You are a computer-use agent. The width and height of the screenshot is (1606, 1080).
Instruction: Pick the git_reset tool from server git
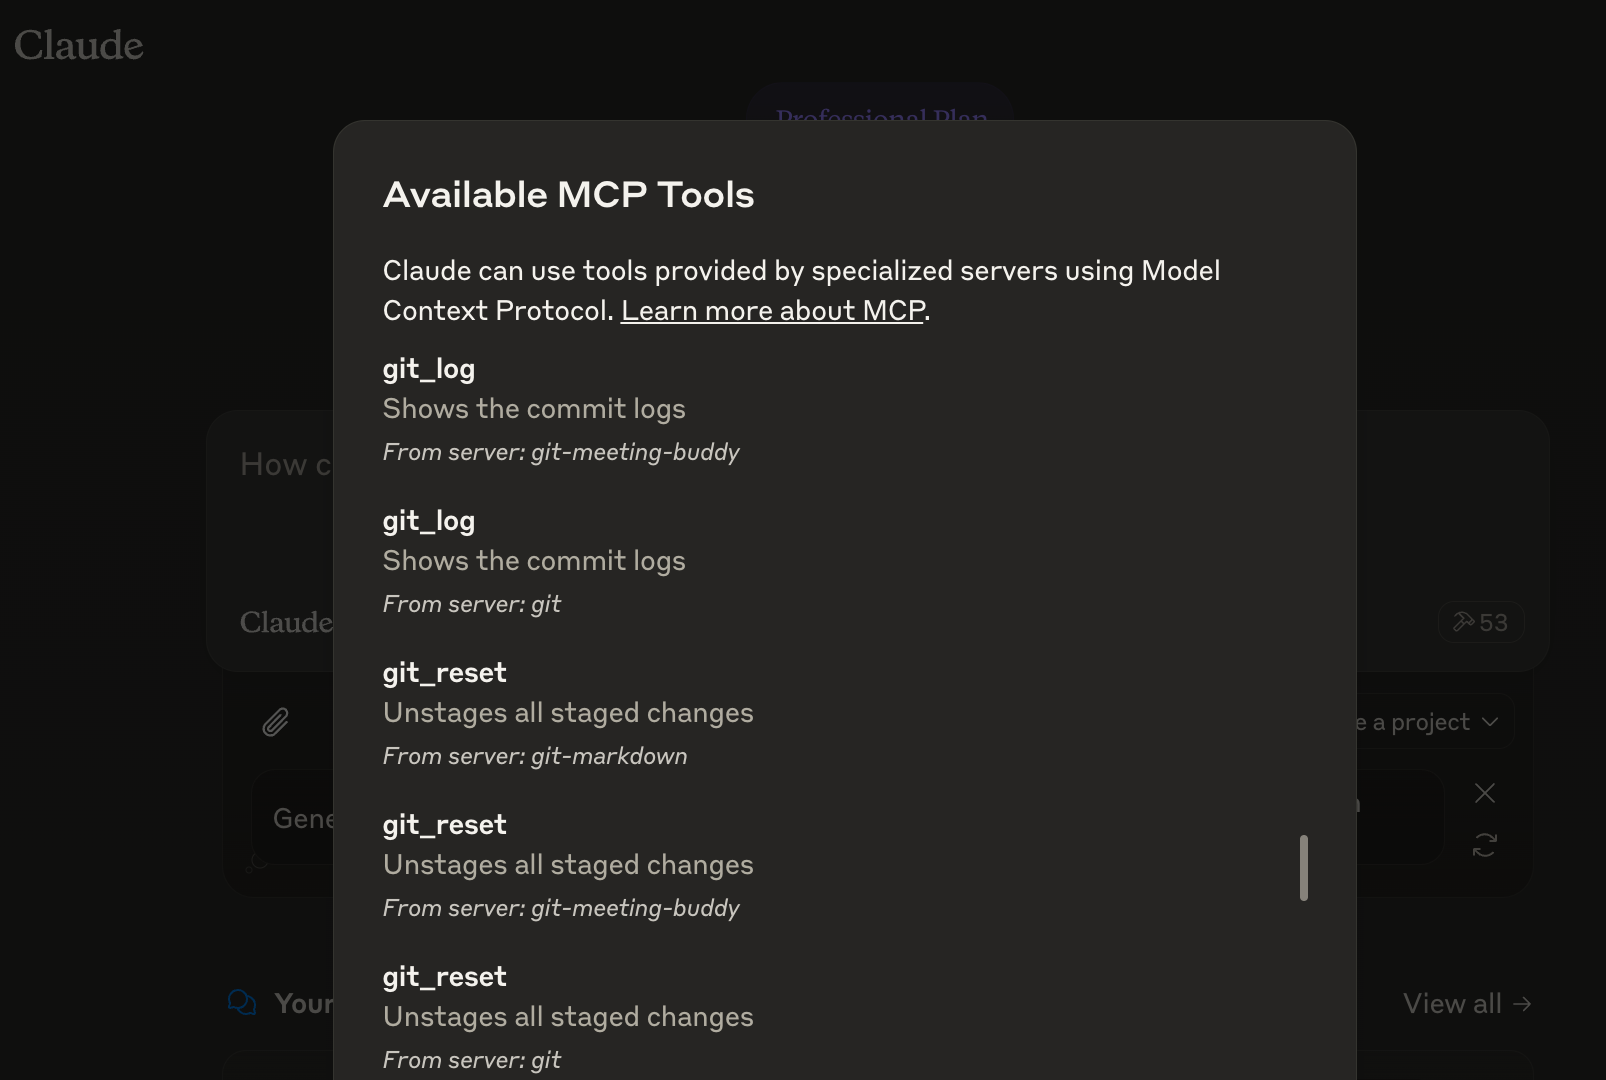pos(568,1018)
